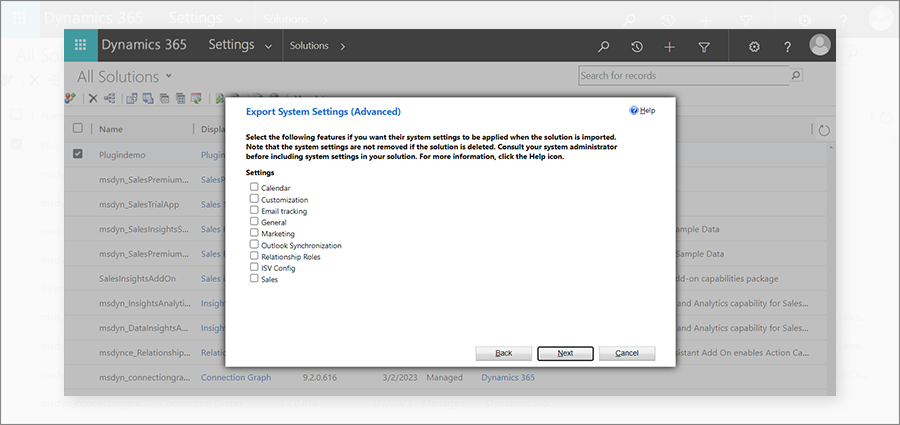The image size is (900, 425).
Task: Open the Help link text in dialog
Action: [x=647, y=110]
